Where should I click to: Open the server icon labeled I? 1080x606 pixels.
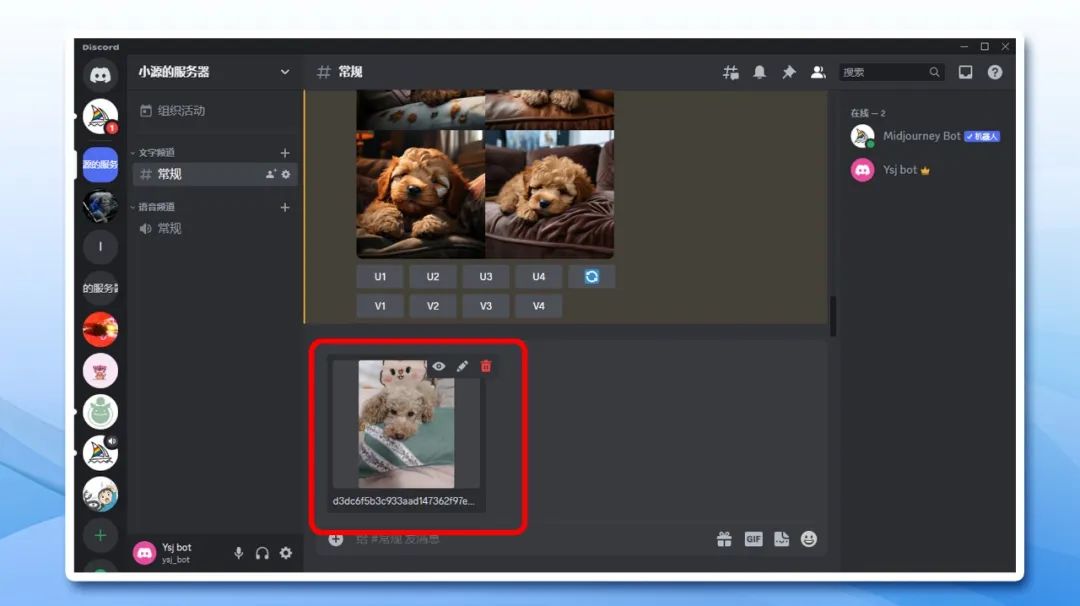[101, 247]
